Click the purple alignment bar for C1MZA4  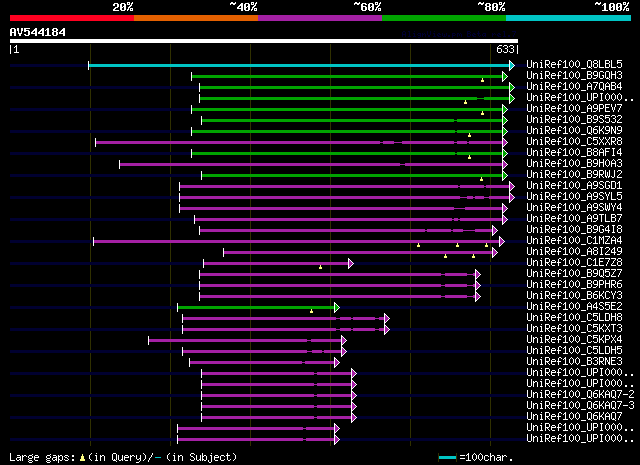pos(297,242)
